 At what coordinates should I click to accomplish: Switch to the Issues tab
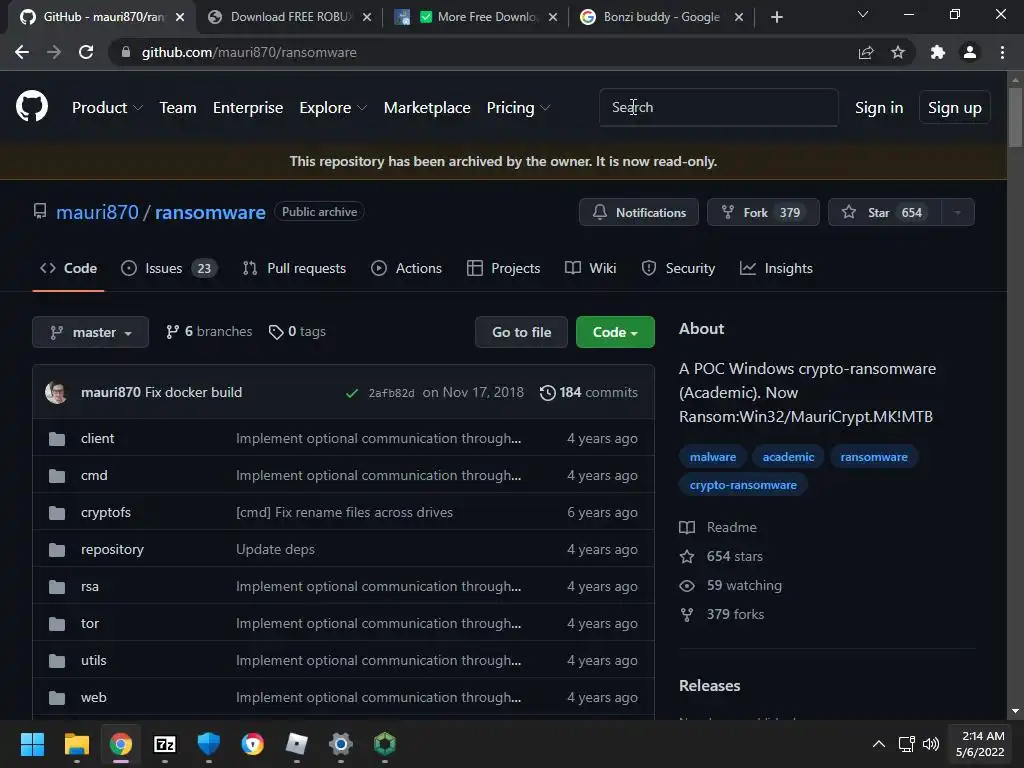click(169, 268)
